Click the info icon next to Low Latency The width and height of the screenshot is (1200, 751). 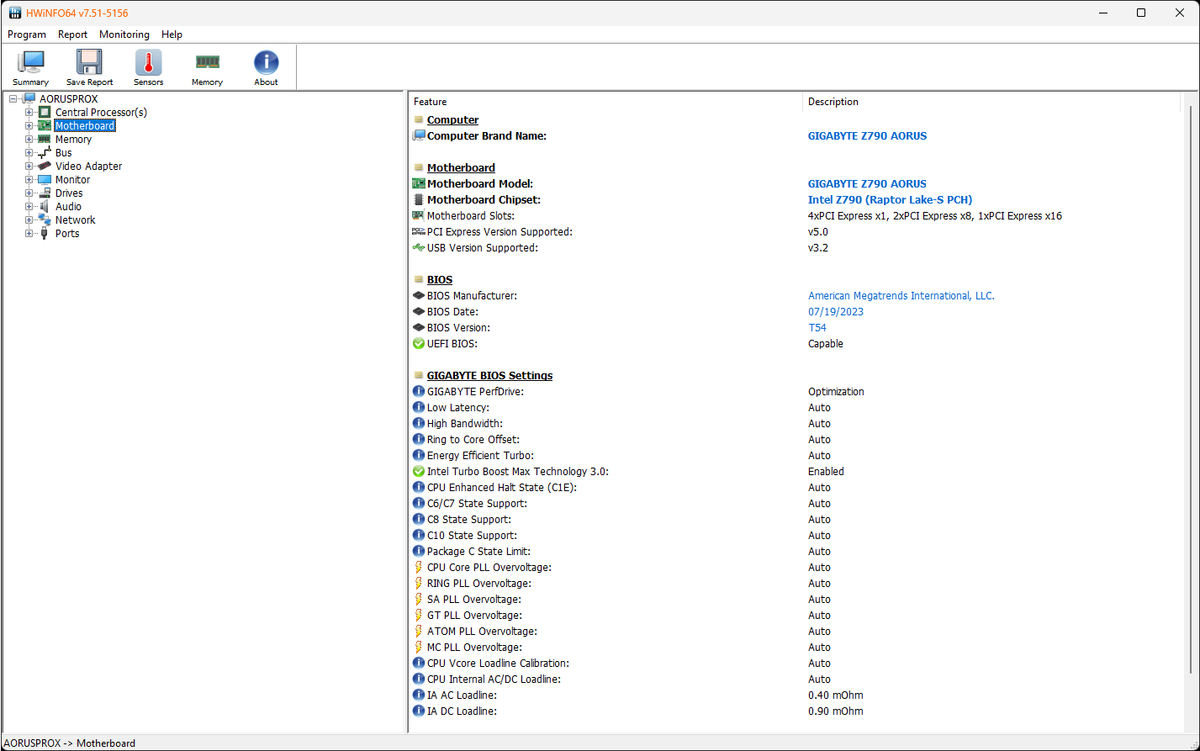pyautogui.click(x=419, y=407)
